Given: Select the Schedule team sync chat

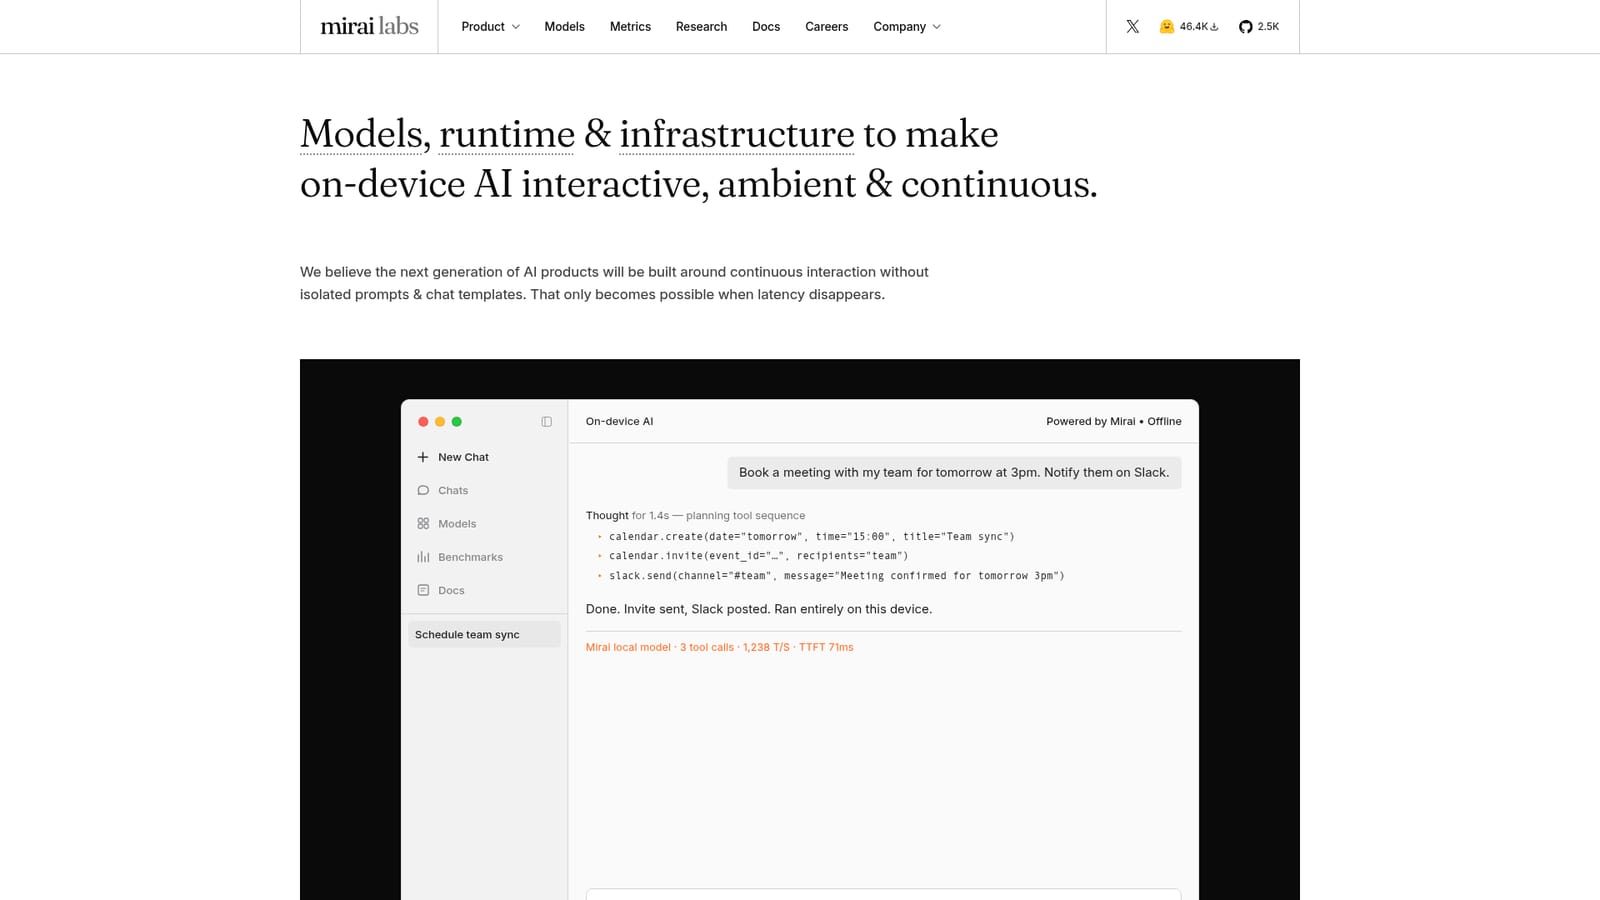Looking at the screenshot, I should tap(484, 635).
